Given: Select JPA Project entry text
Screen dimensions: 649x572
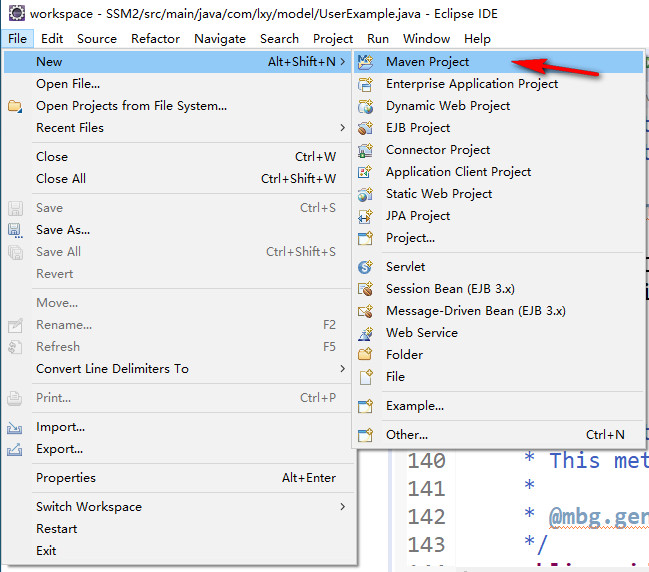Looking at the screenshot, I should 418,216.
